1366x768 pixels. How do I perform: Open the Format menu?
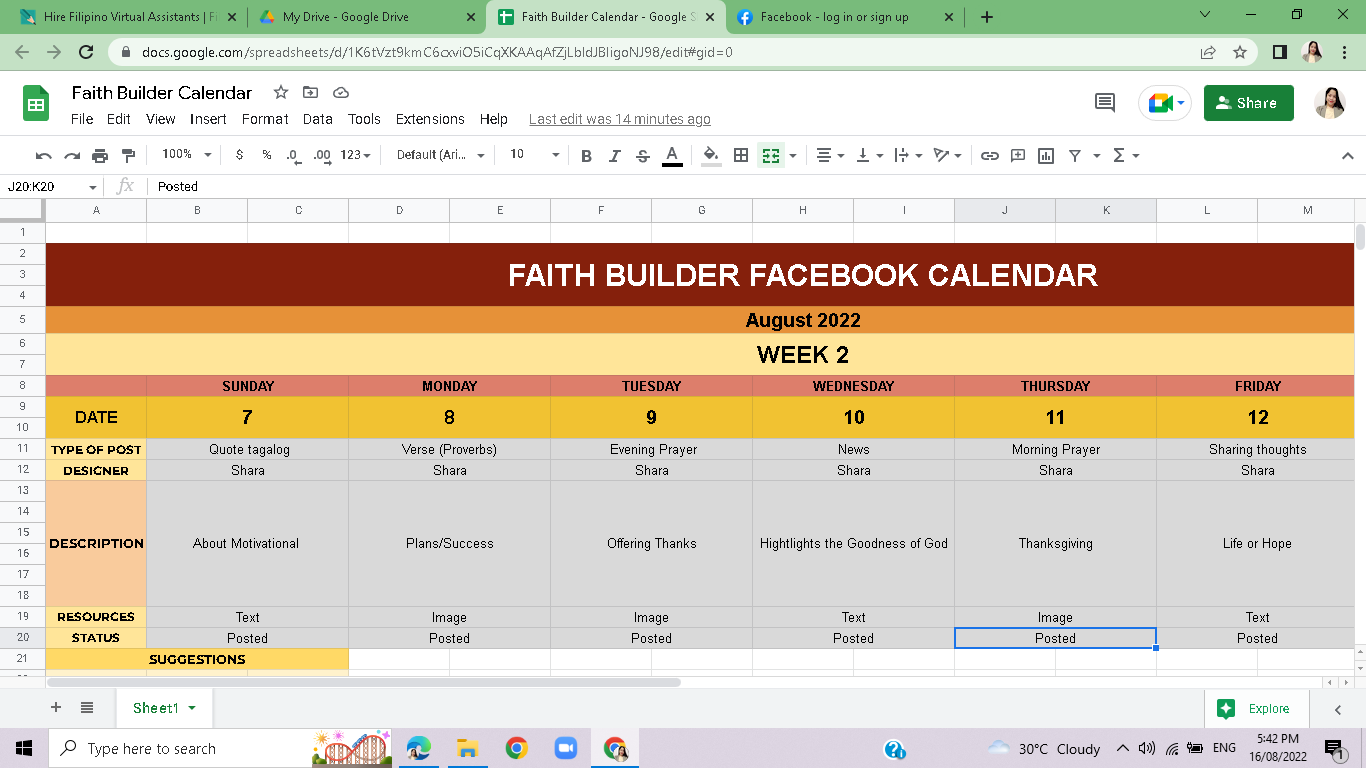(x=265, y=119)
